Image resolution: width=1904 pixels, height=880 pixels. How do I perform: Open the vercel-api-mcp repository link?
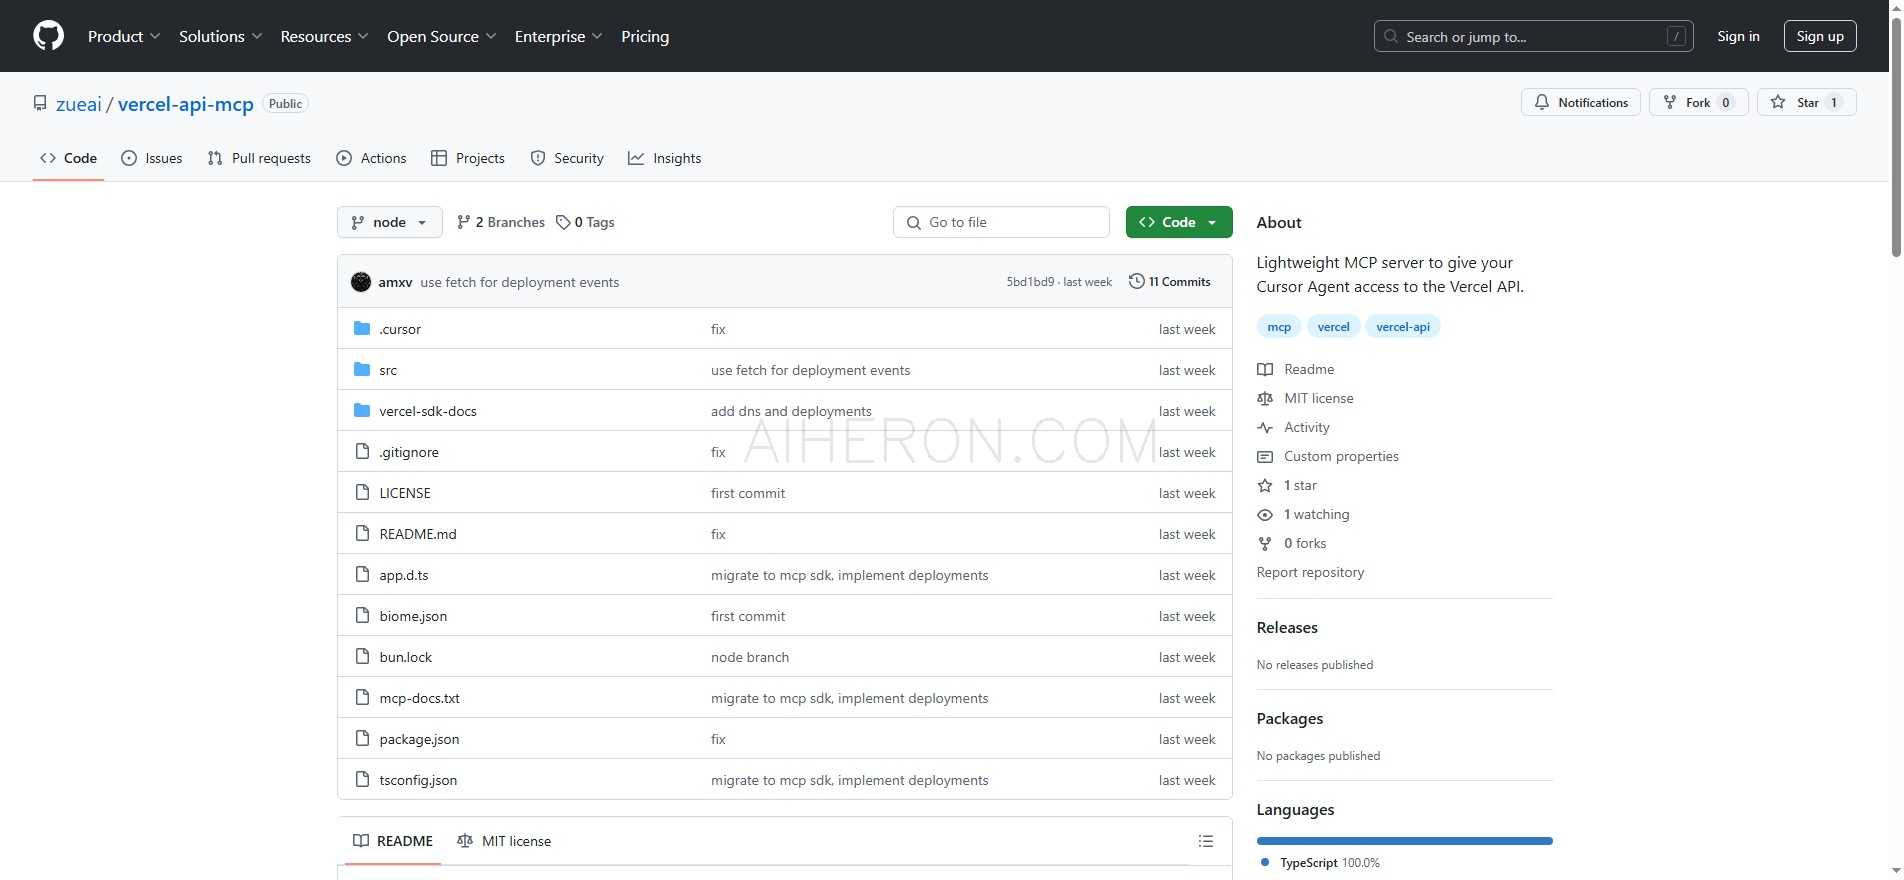(x=186, y=104)
